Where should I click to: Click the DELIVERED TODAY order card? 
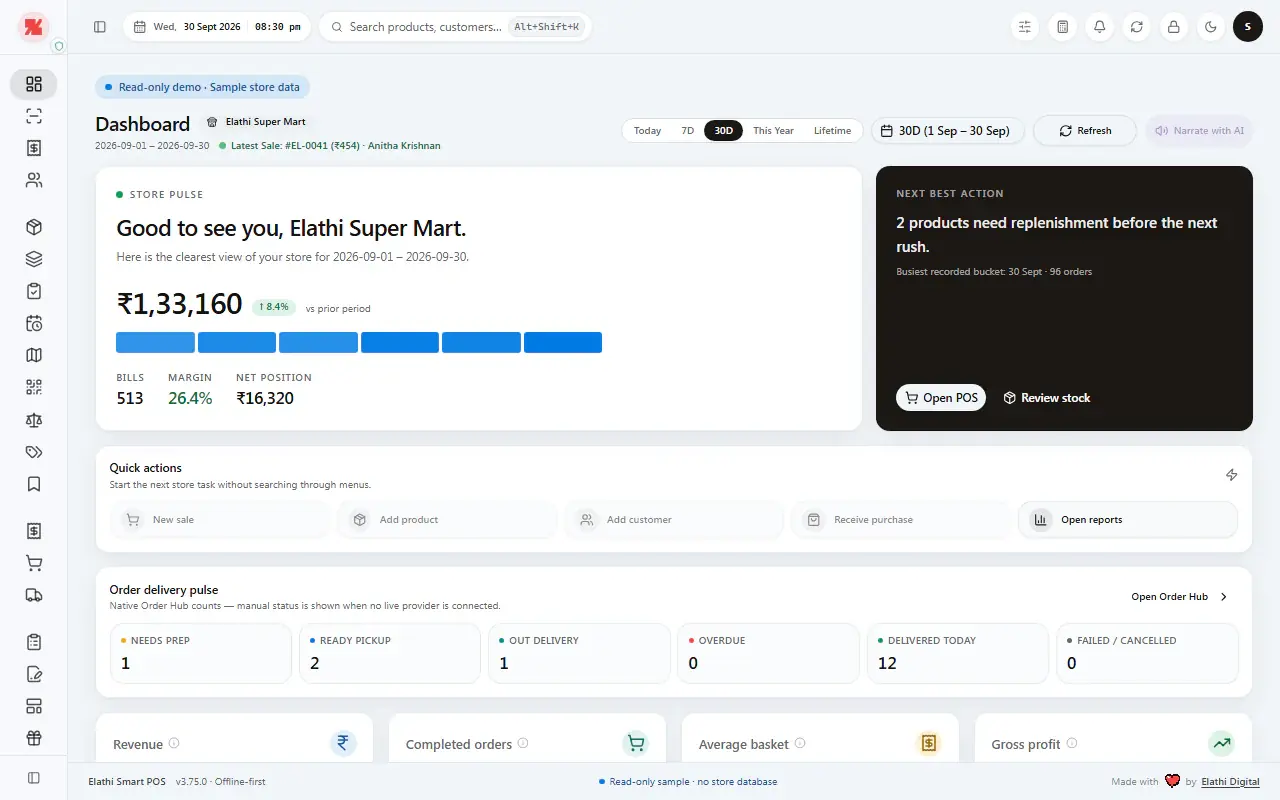pos(958,653)
